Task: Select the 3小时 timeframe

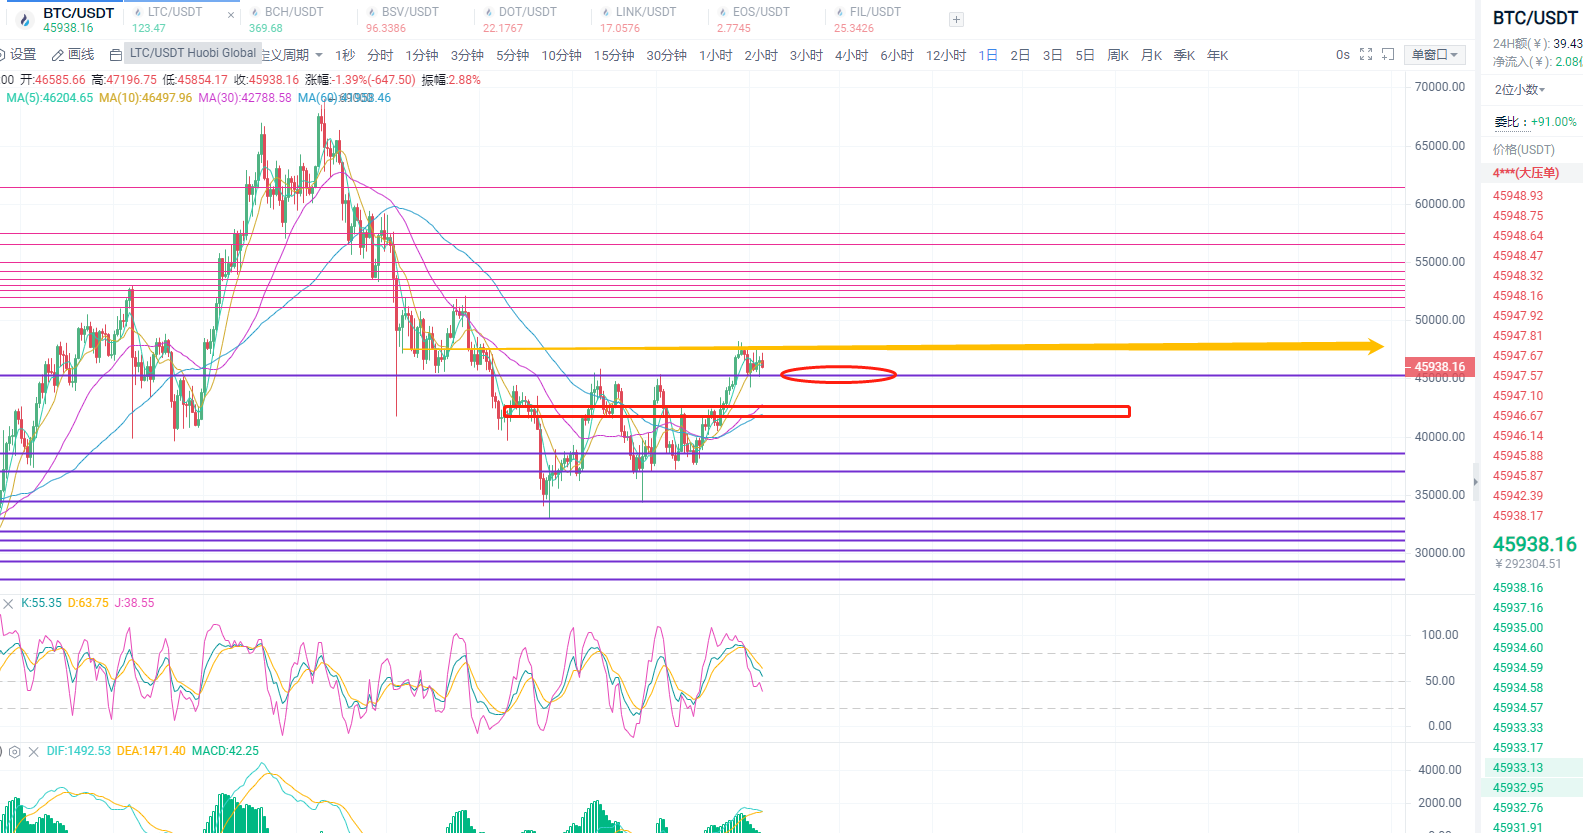Action: pyautogui.click(x=806, y=55)
